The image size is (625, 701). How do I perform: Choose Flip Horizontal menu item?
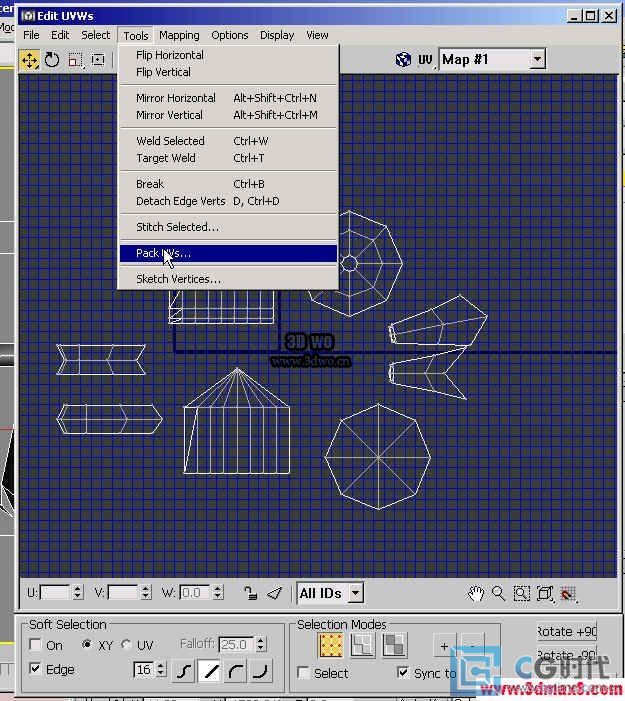pos(228,55)
